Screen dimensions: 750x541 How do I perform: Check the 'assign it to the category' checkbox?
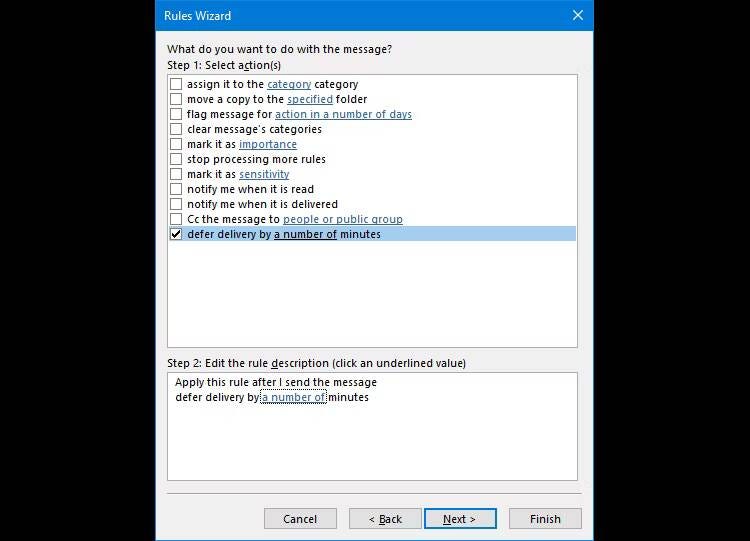tap(176, 84)
